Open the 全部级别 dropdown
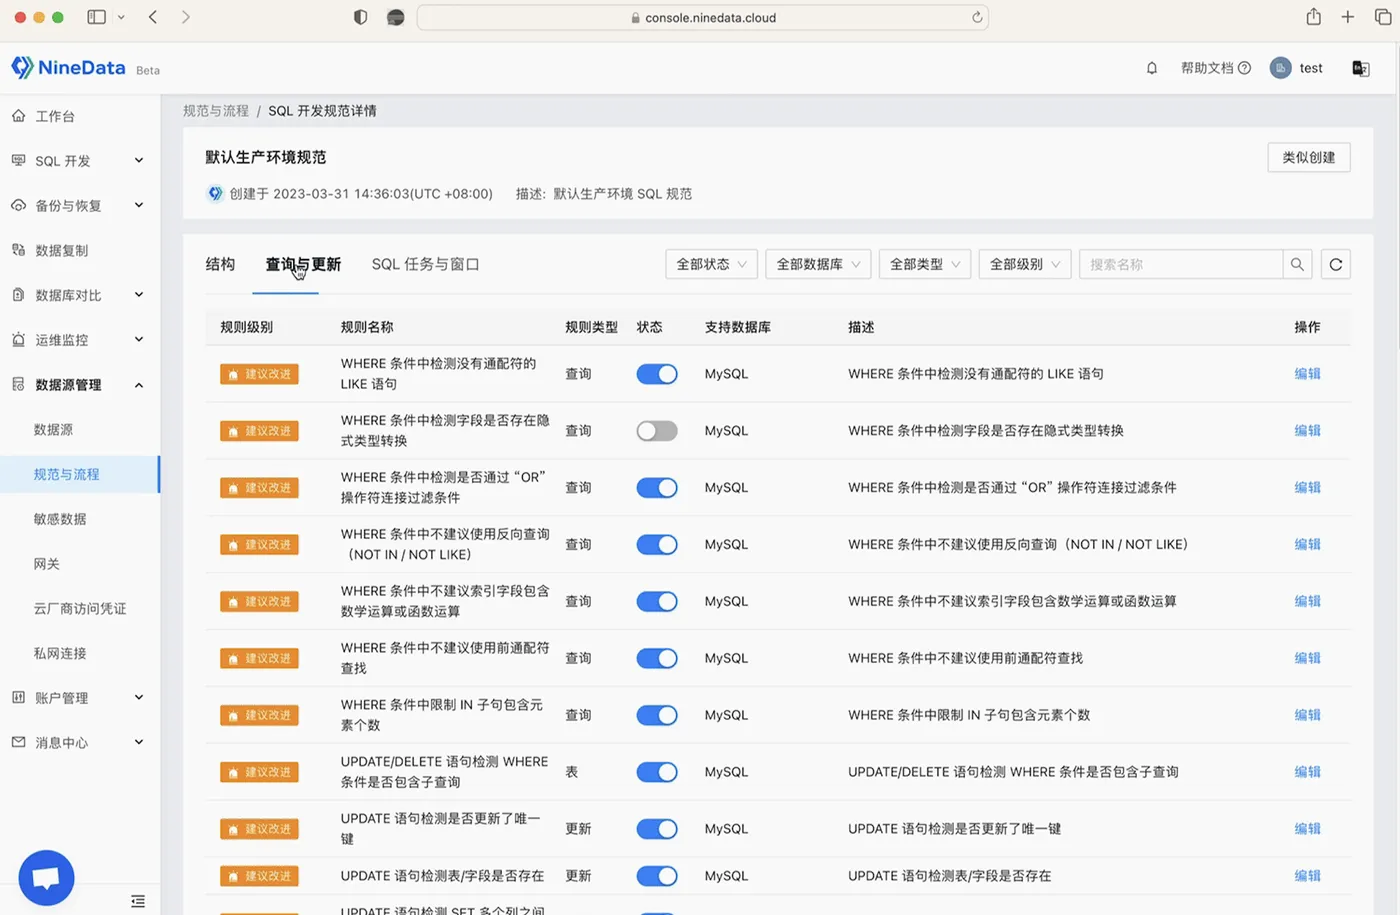Image resolution: width=1400 pixels, height=915 pixels. (x=1025, y=264)
